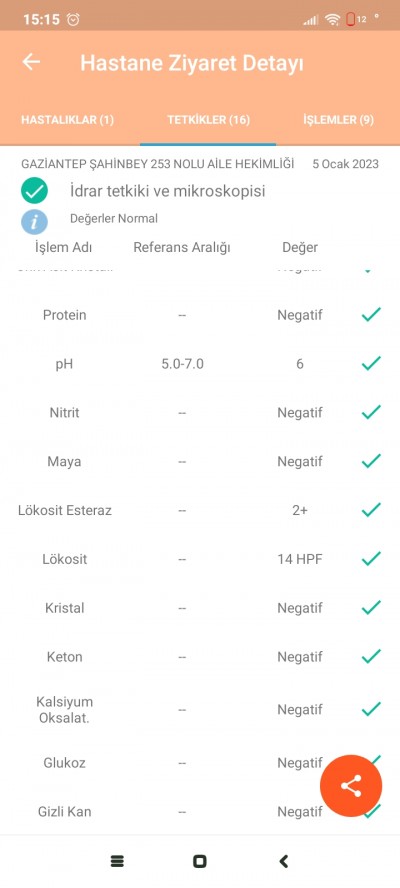Viewport: 400px width, 888px height.
Task: Select the Lökosit 14 HPF value
Action: pyautogui.click(x=300, y=560)
